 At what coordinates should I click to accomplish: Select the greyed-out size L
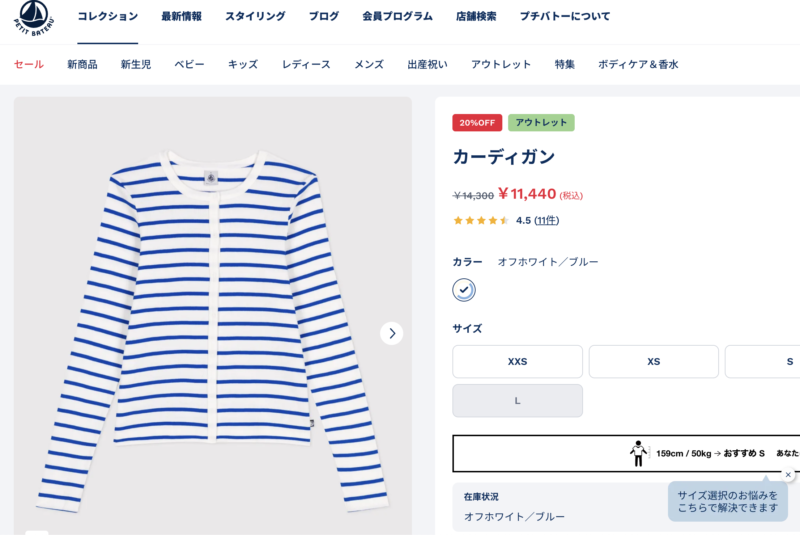pyautogui.click(x=517, y=400)
